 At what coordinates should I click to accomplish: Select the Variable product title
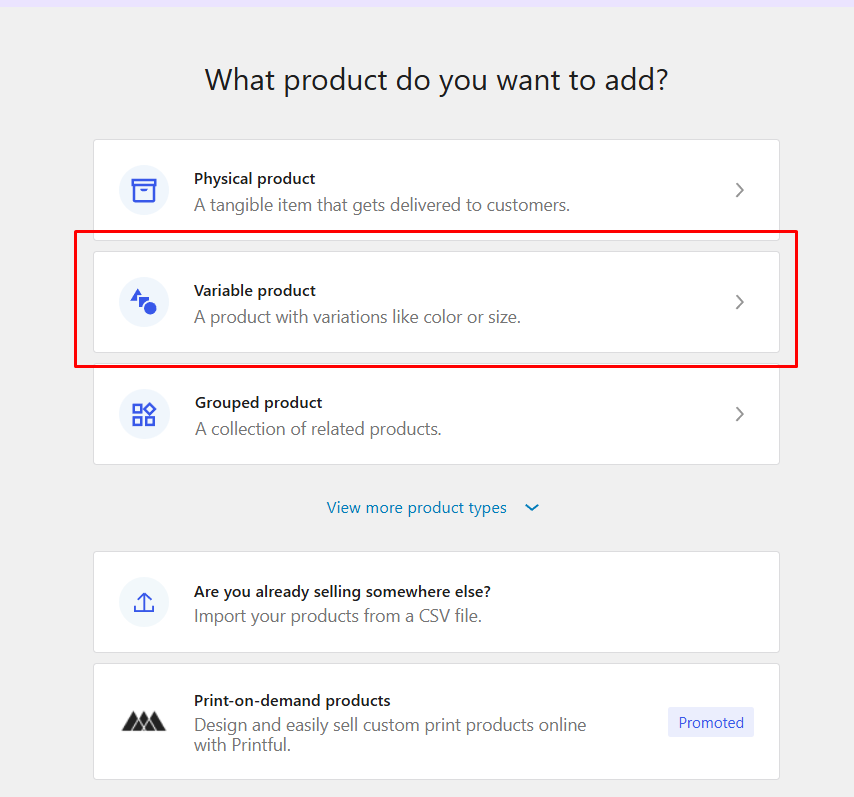pos(254,290)
